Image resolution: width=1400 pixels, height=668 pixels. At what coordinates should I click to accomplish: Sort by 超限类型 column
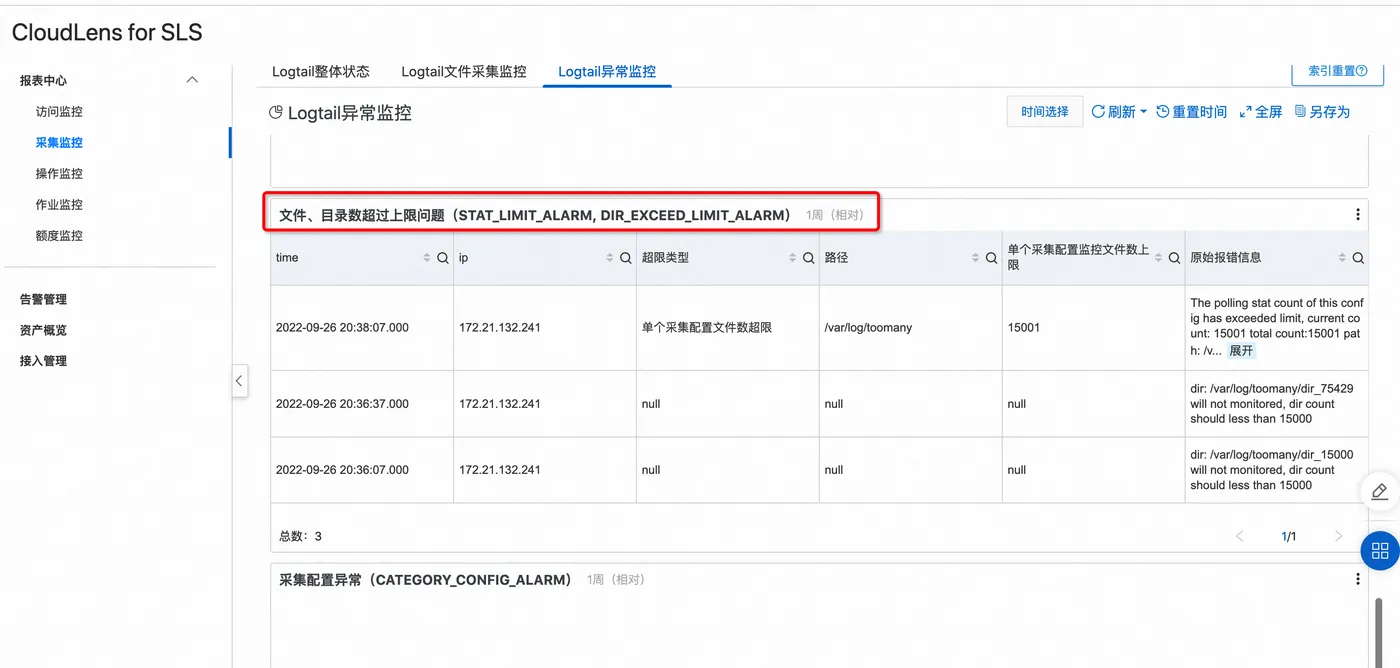[x=792, y=258]
